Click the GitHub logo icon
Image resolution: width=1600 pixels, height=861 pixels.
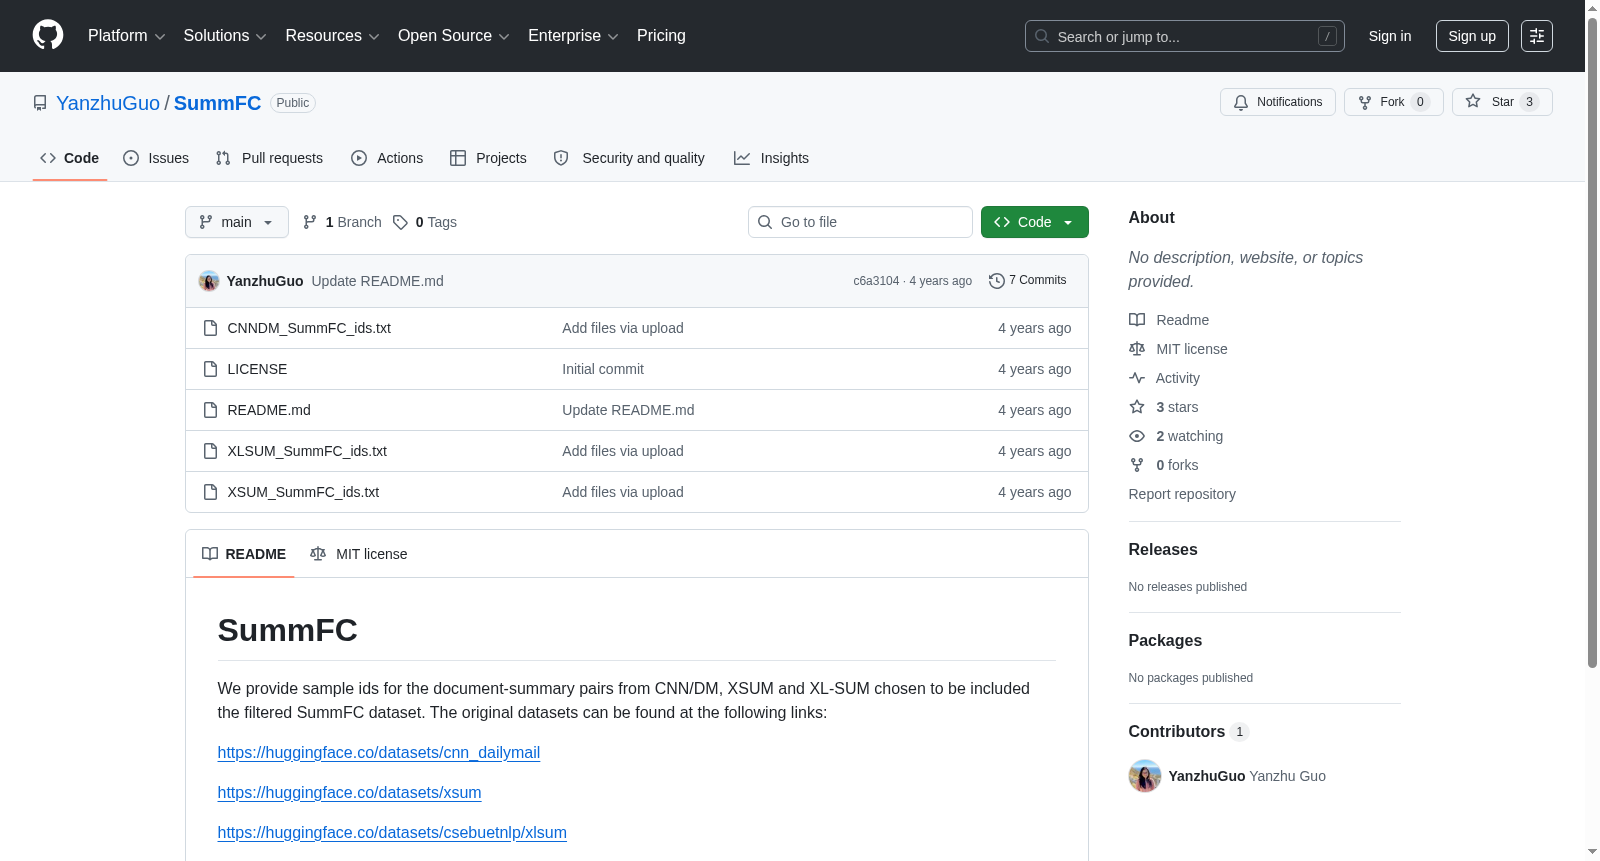[48, 36]
